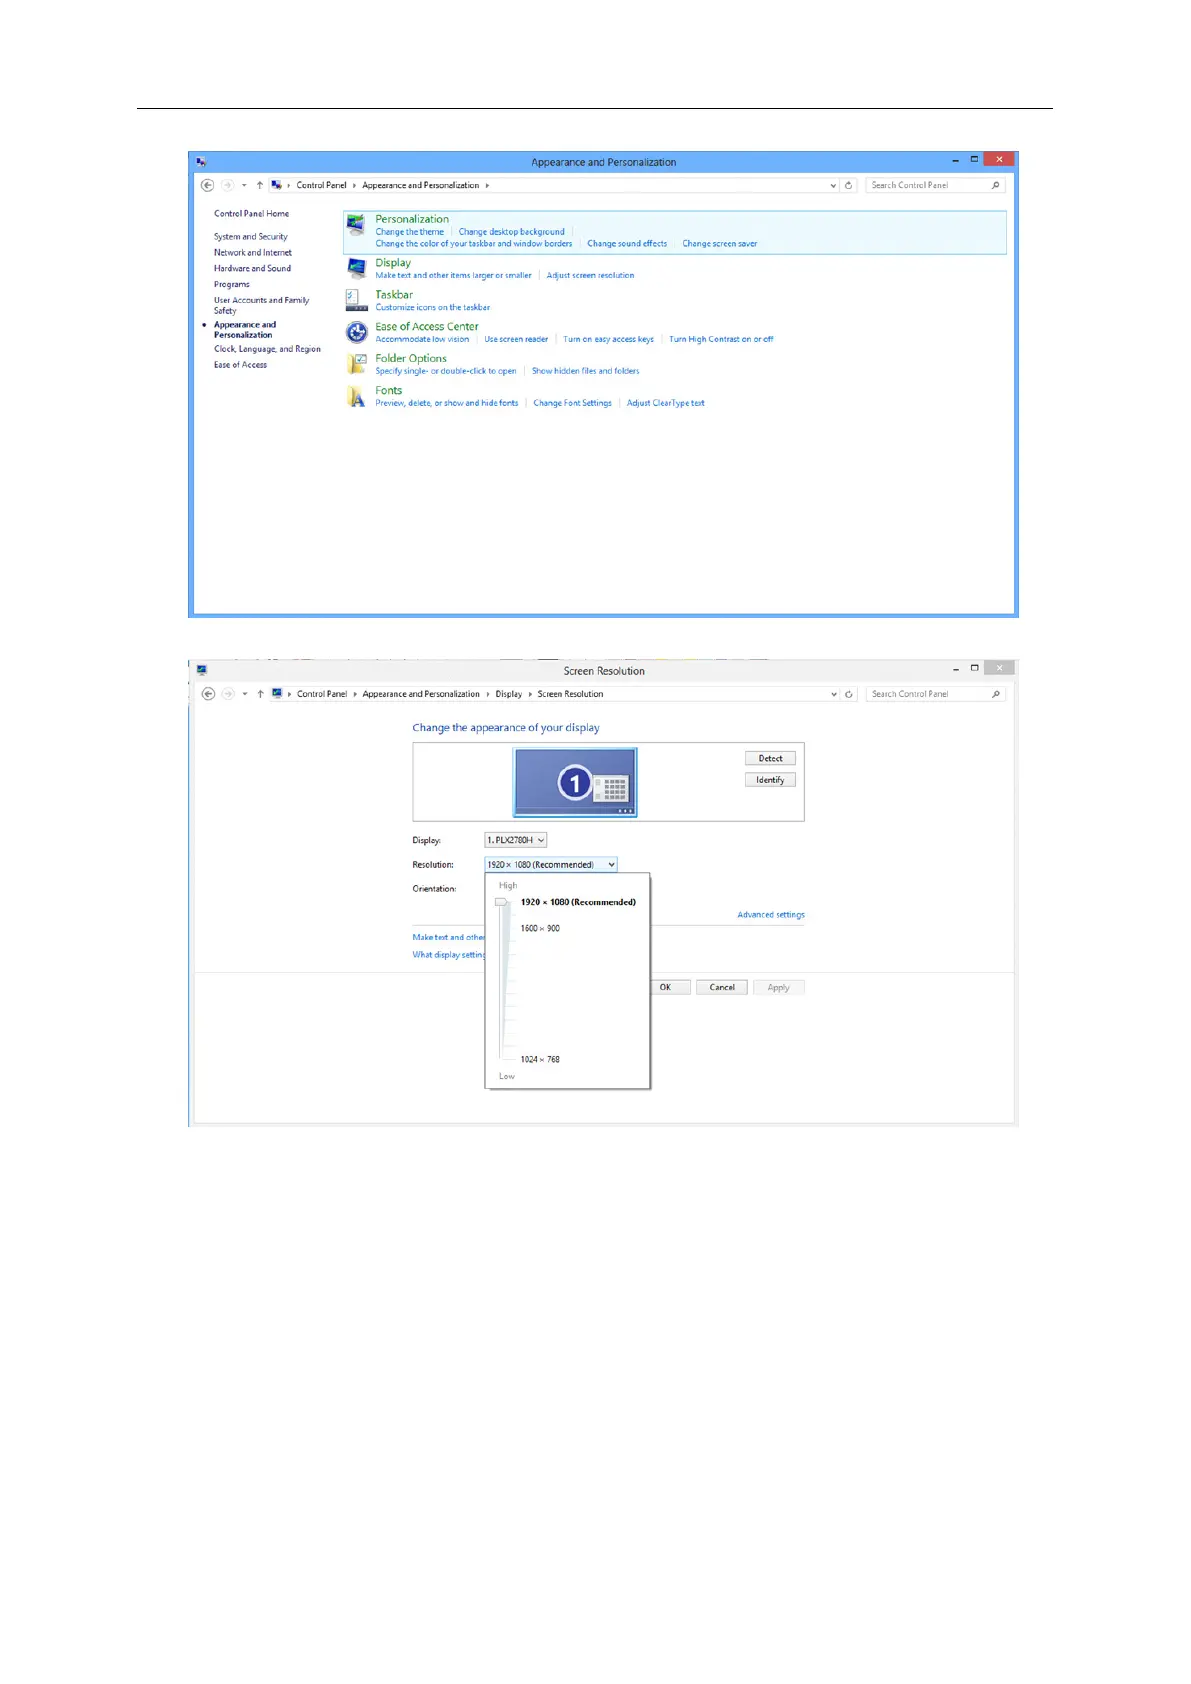Viewport: 1191px width, 1684px height.
Task: Refresh the Screen Resolution window address bar
Action: point(849,694)
